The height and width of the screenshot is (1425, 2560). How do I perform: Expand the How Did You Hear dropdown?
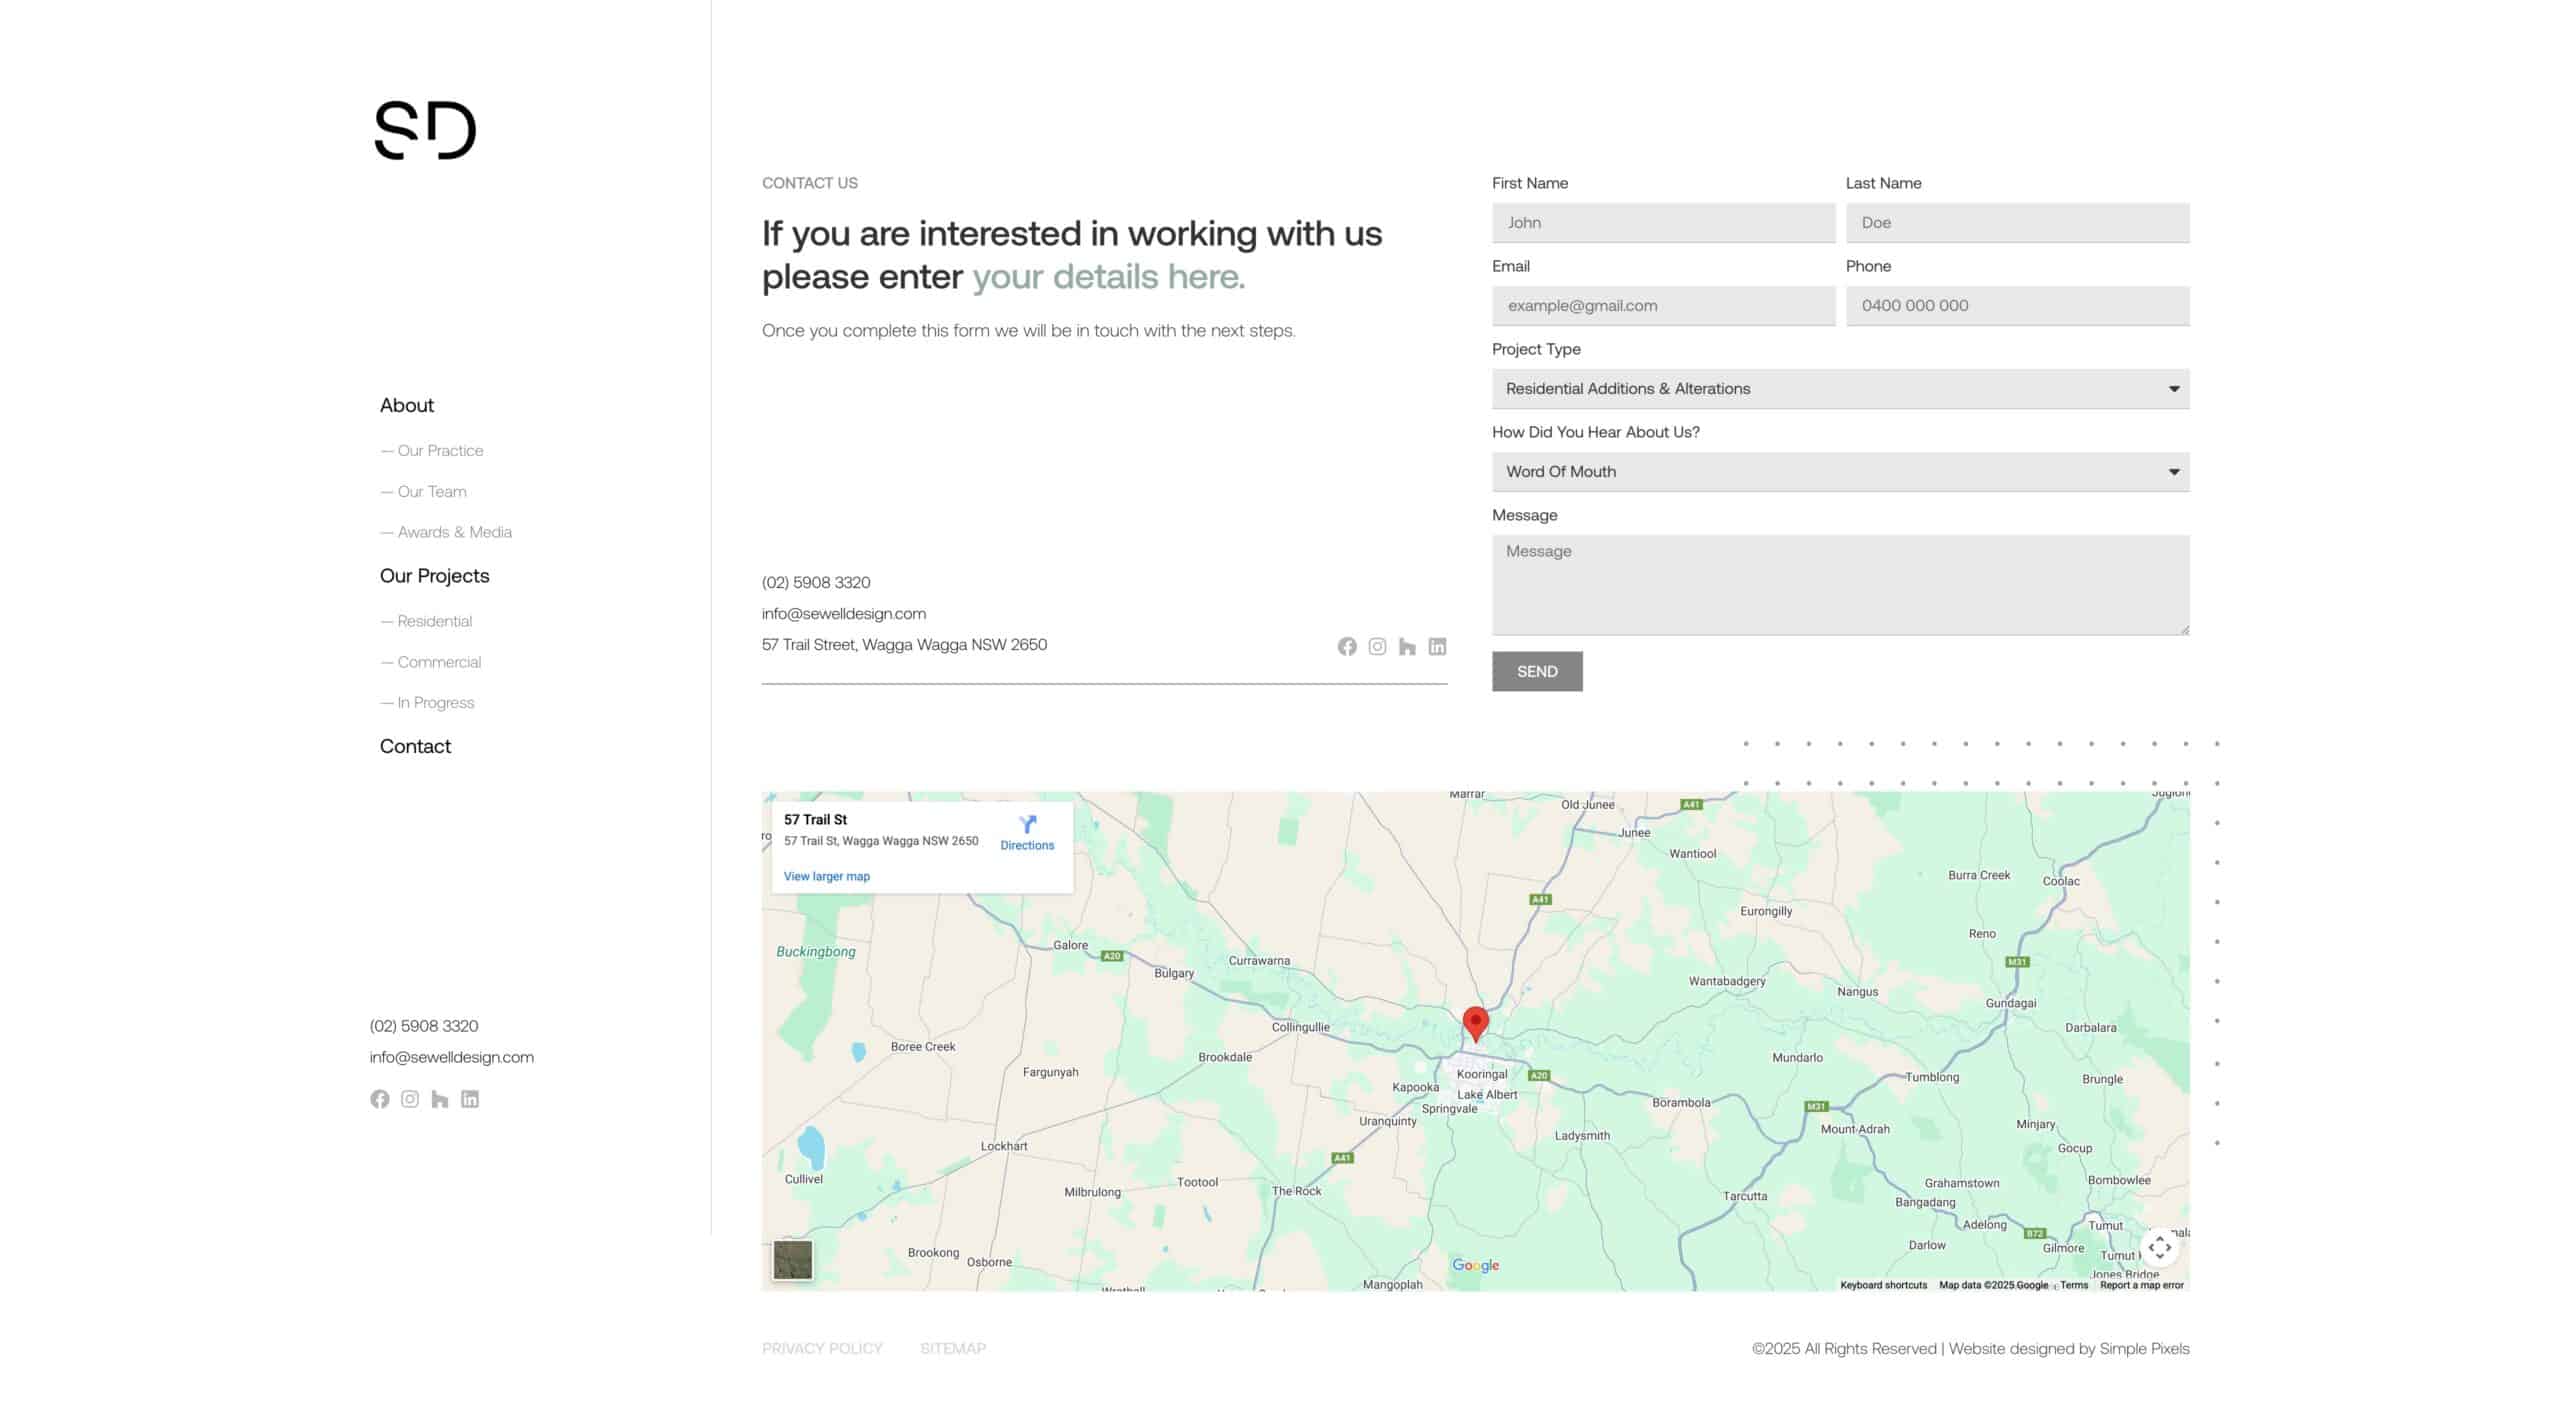[x=1840, y=472]
